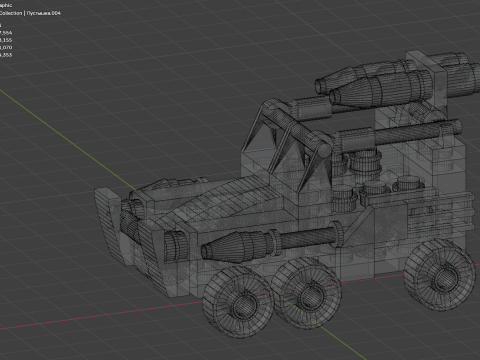Click the 'Collection | Пустышка.004' overlay text
The image size is (480, 360).
click(x=30, y=13)
